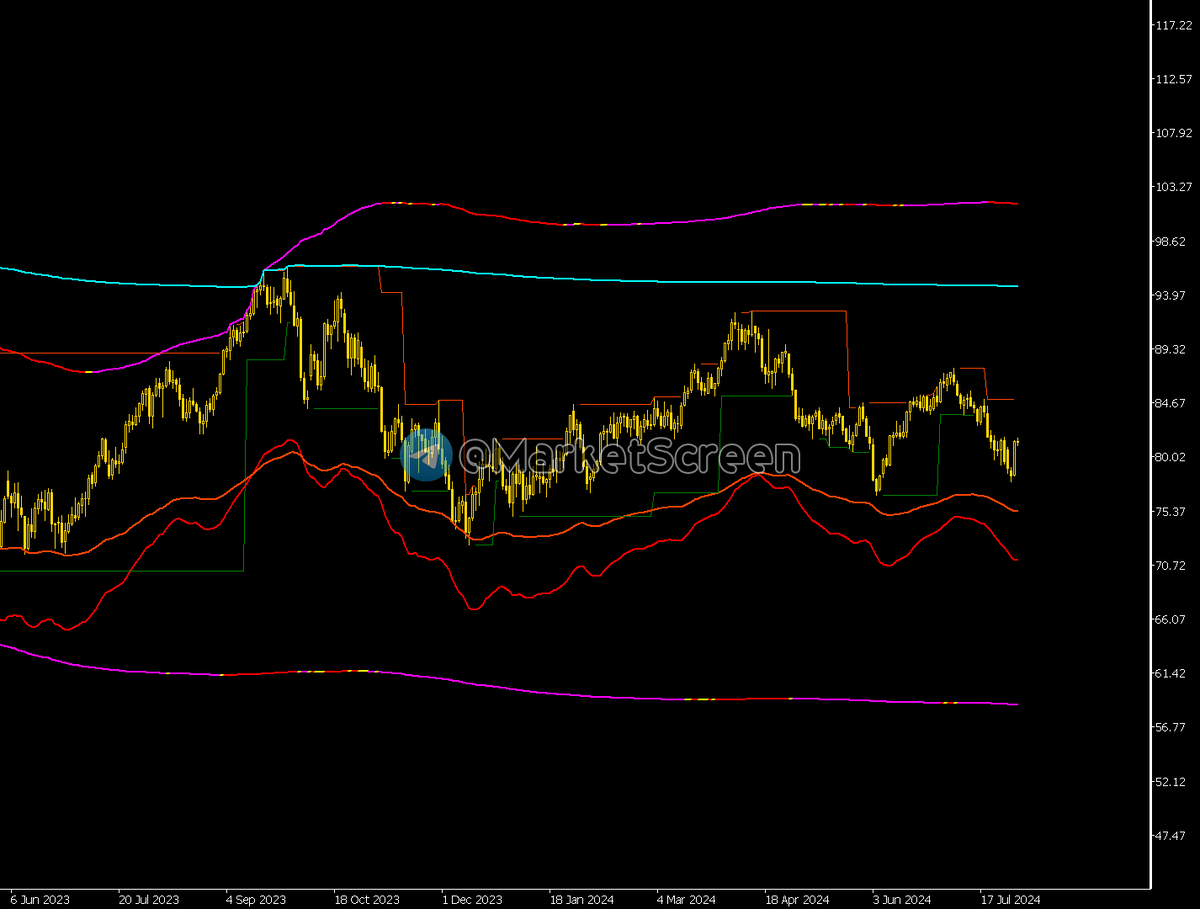Click the 66.07 price level label
Image resolution: width=1200 pixels, height=909 pixels.
coord(1171,619)
